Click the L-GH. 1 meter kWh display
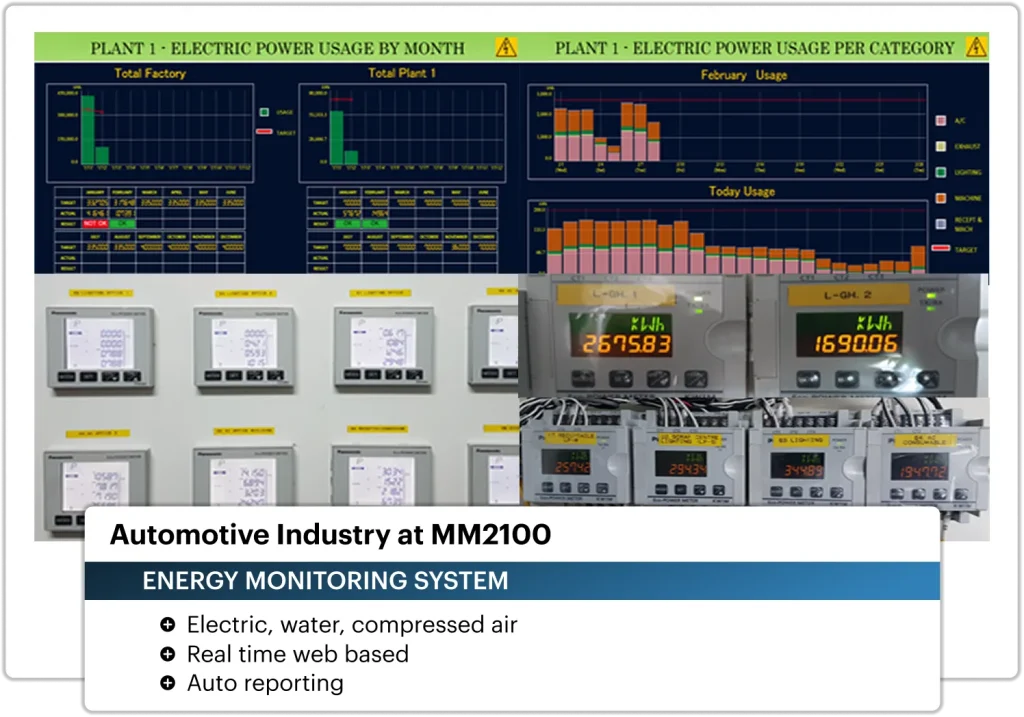The width and height of the screenshot is (1024, 717). click(x=621, y=335)
